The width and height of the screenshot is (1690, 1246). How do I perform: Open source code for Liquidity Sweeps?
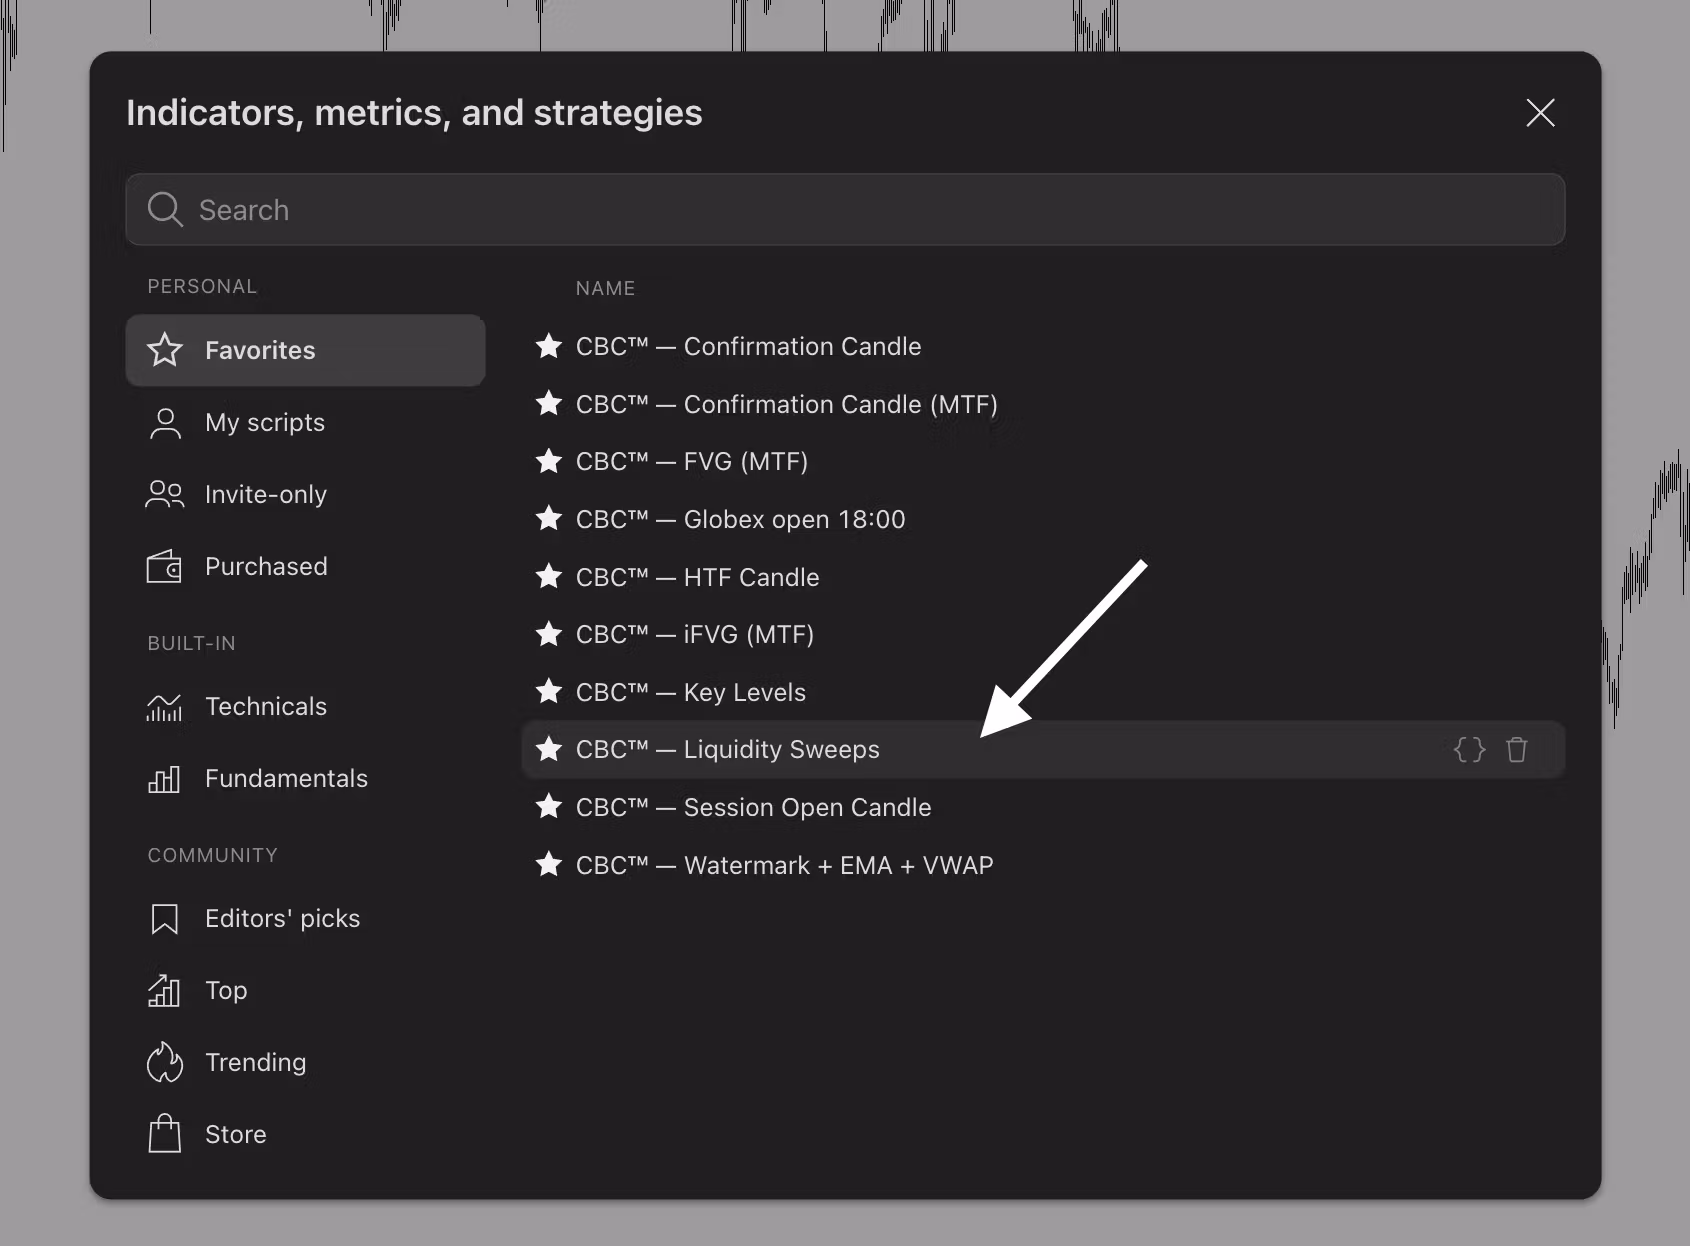[x=1469, y=750]
